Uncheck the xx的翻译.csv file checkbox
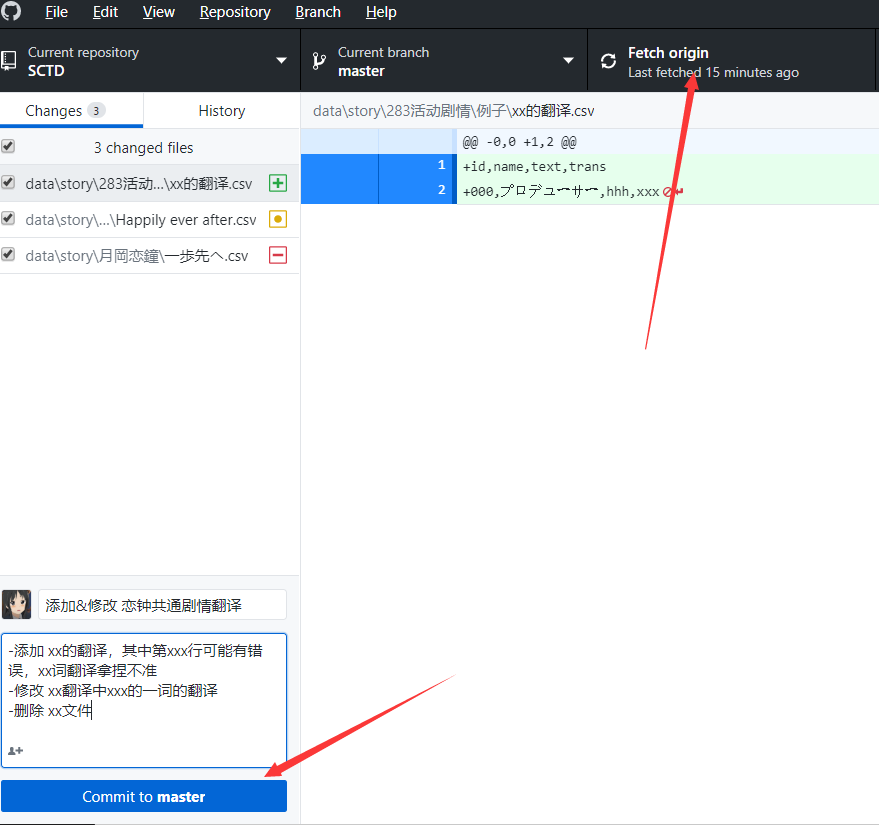The image size is (879, 825). (x=8, y=182)
